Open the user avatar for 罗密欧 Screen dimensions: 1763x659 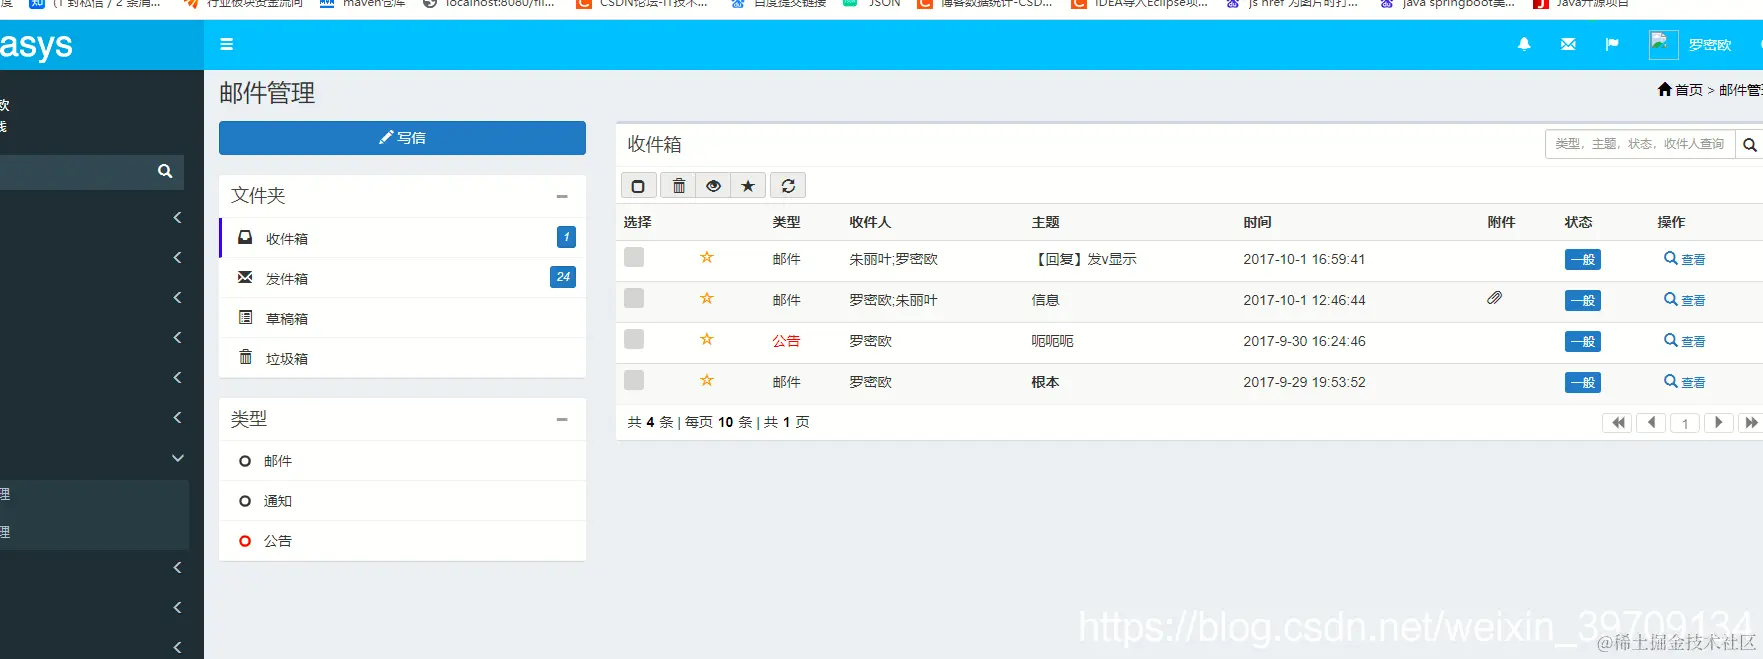point(1663,44)
